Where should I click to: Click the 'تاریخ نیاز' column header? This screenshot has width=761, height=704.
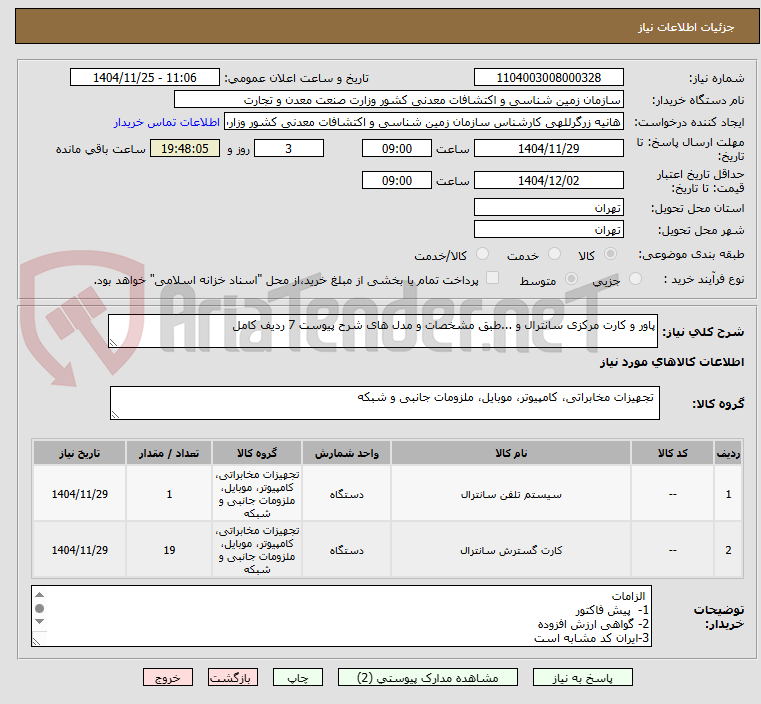[80, 453]
